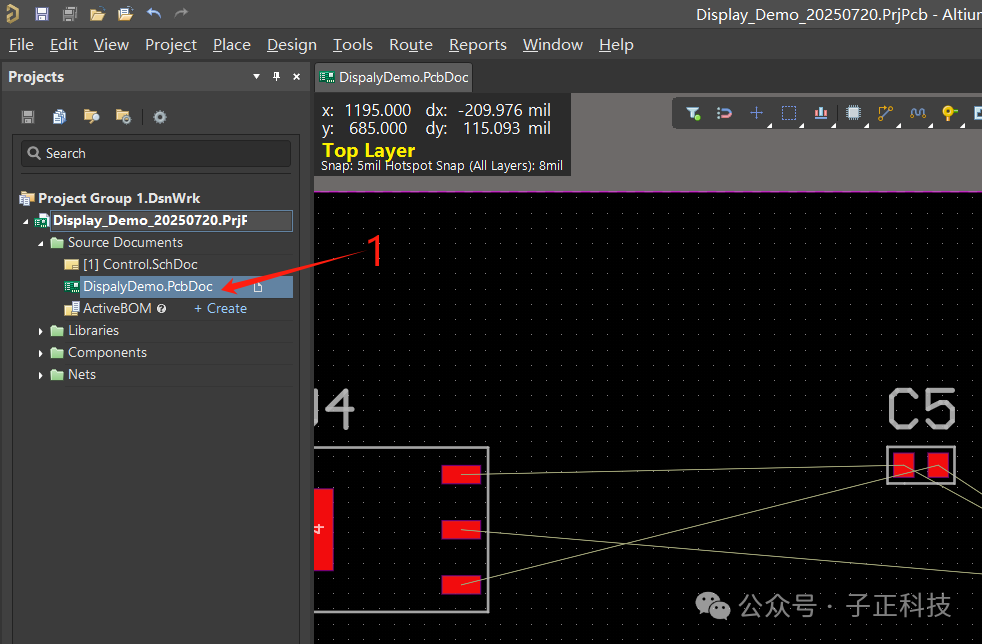
Task: Open the Design menu
Action: (x=292, y=44)
